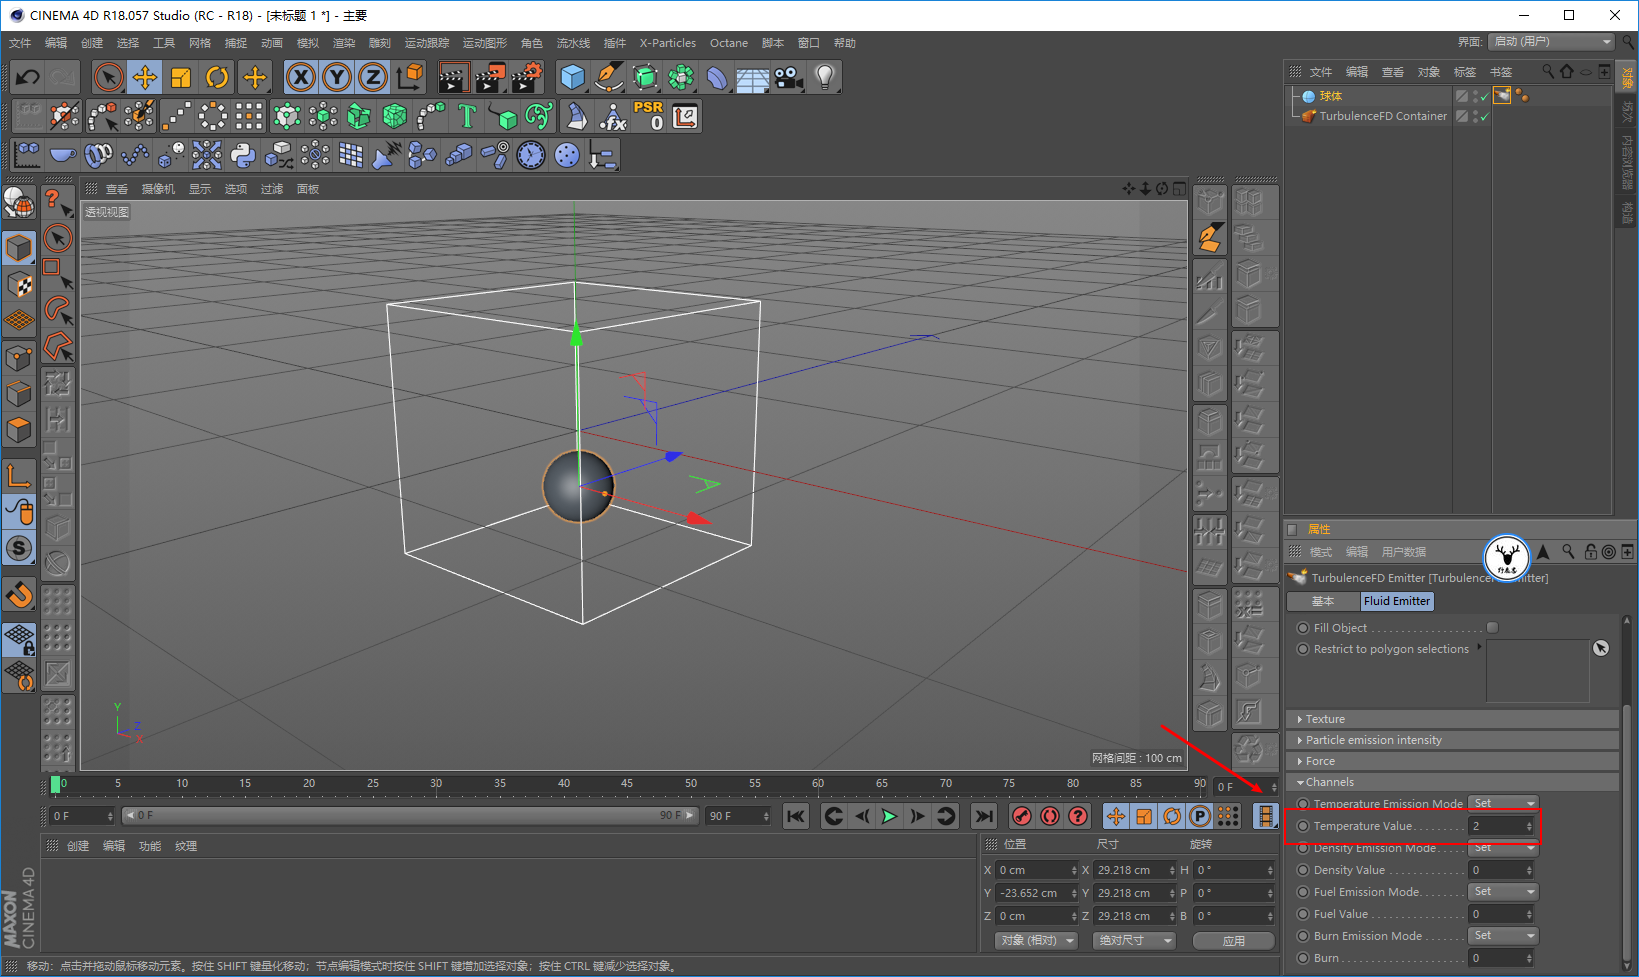Click the orange magnet icon in left palette
The height and width of the screenshot is (977, 1639).
tap(19, 595)
